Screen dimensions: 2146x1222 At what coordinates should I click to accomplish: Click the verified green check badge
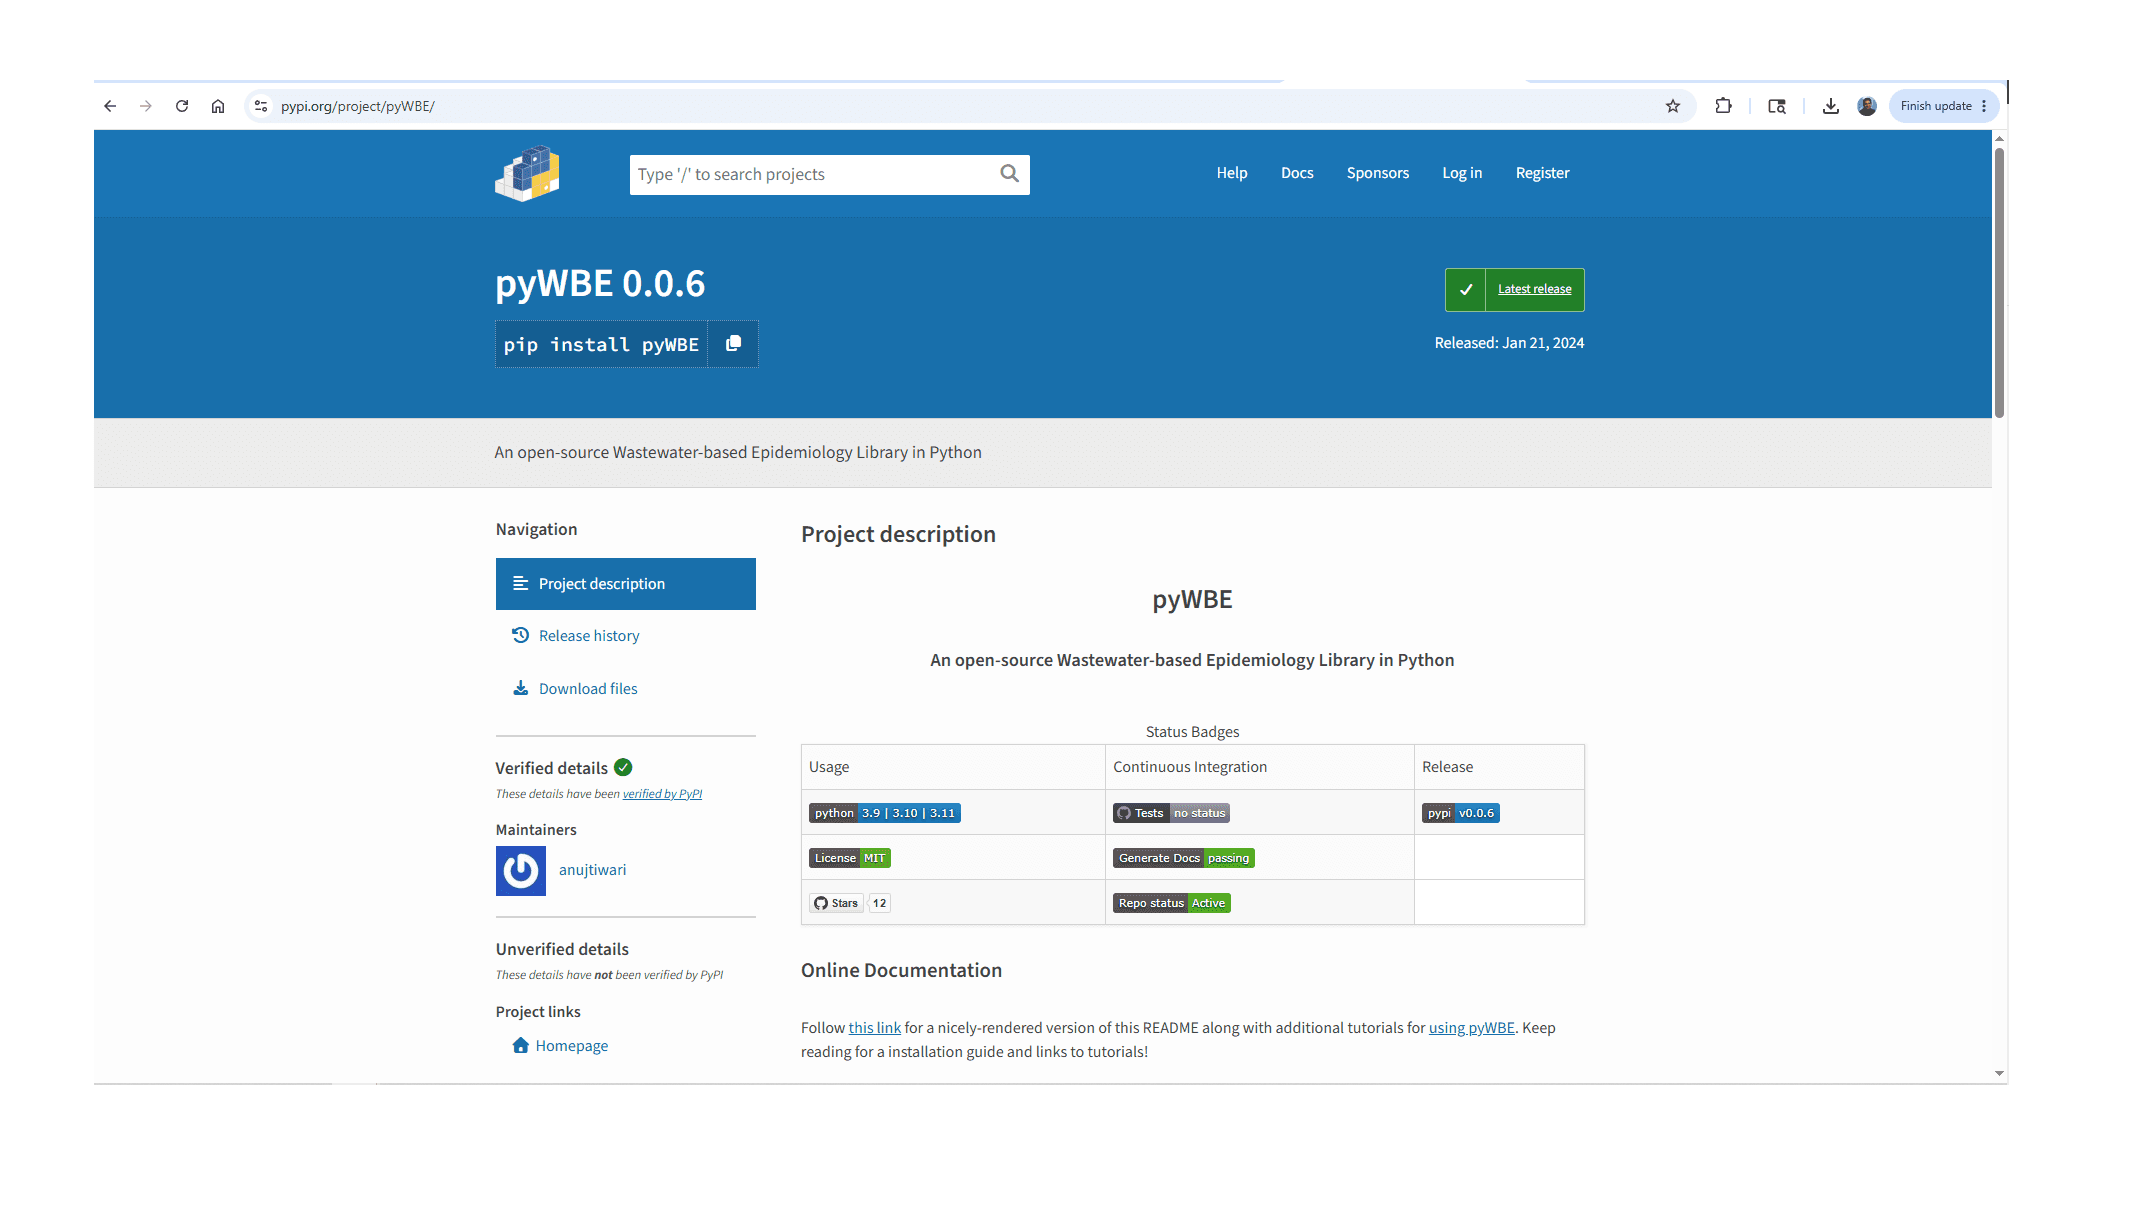point(623,767)
